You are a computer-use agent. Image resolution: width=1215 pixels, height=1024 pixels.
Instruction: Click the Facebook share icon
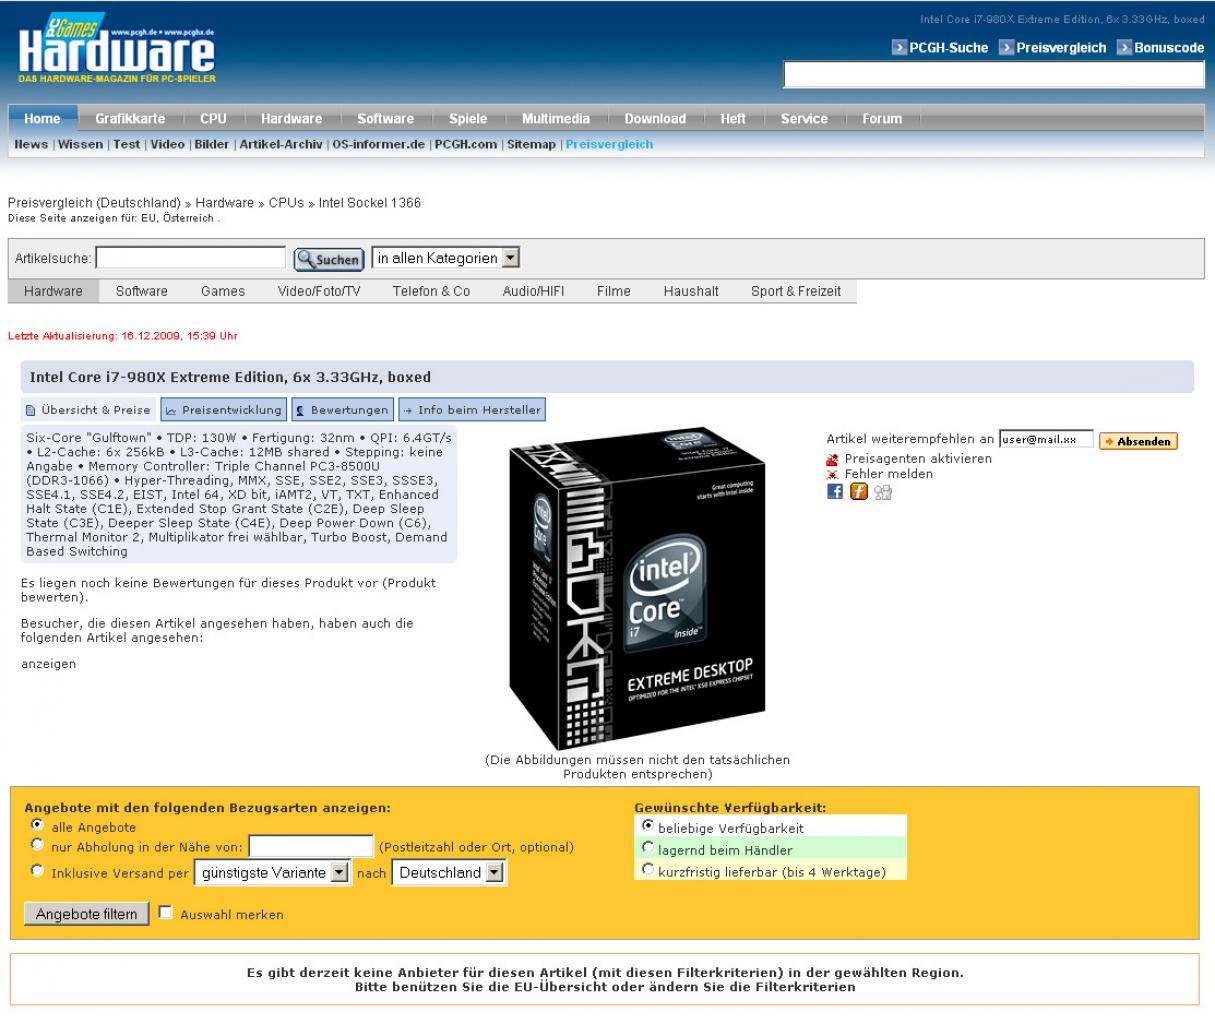(835, 491)
